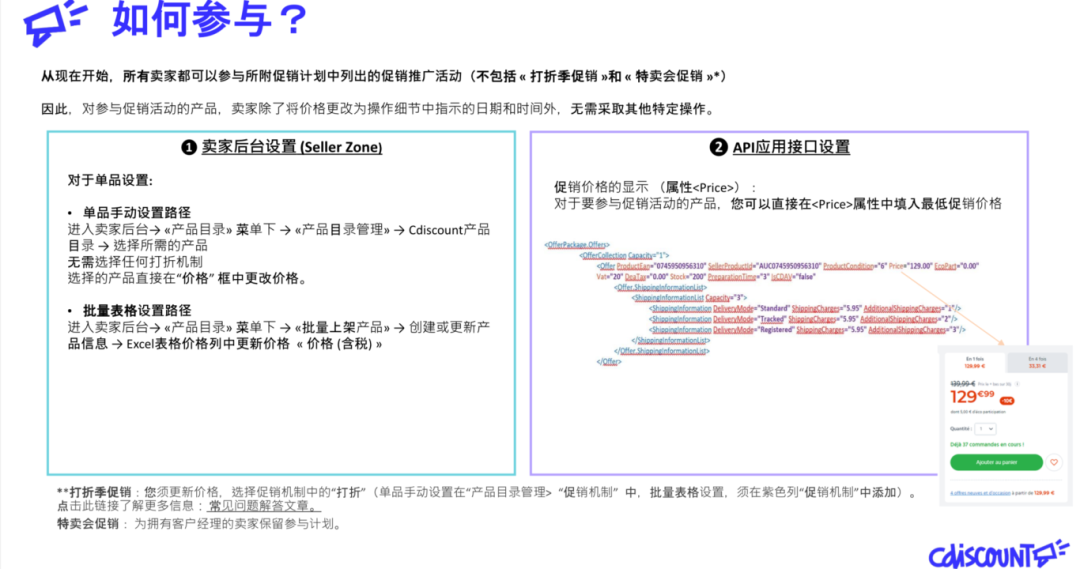Click the XML line with DeliveryMode="Standard"
Viewport: 1080px width, 569px height.
[x=804, y=309]
